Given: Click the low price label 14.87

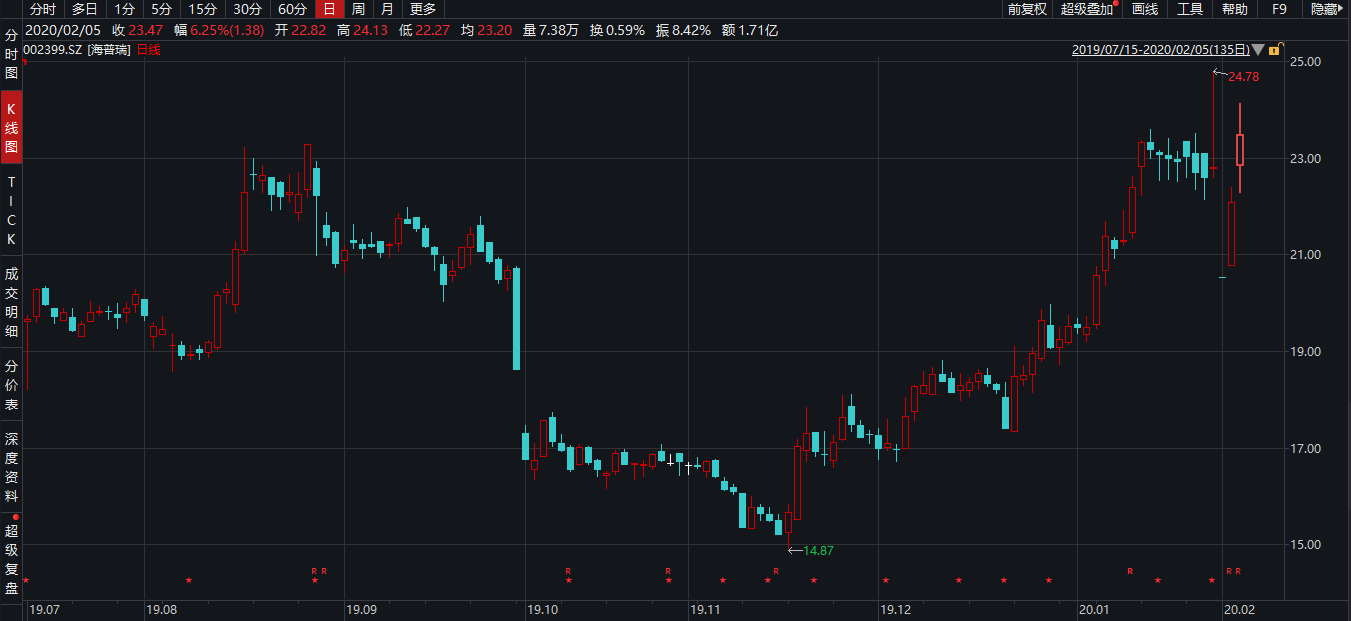Looking at the screenshot, I should 818,550.
